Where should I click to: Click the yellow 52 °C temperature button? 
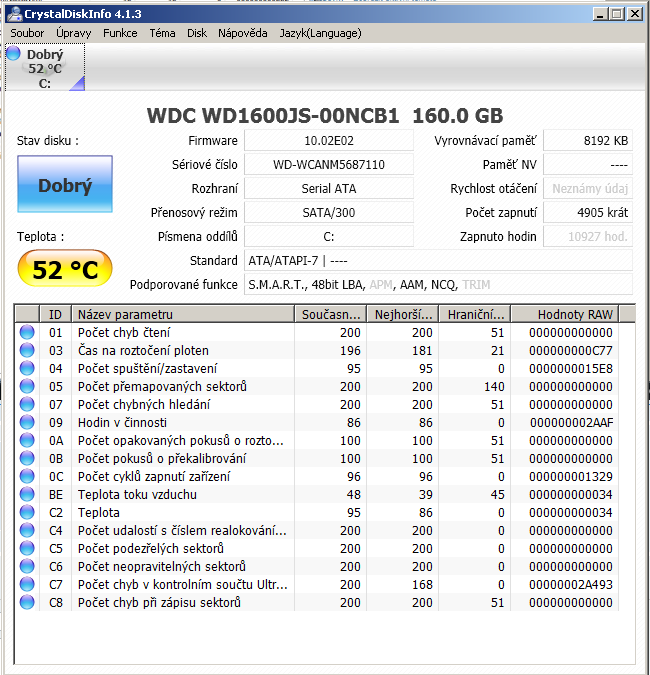pos(65,269)
